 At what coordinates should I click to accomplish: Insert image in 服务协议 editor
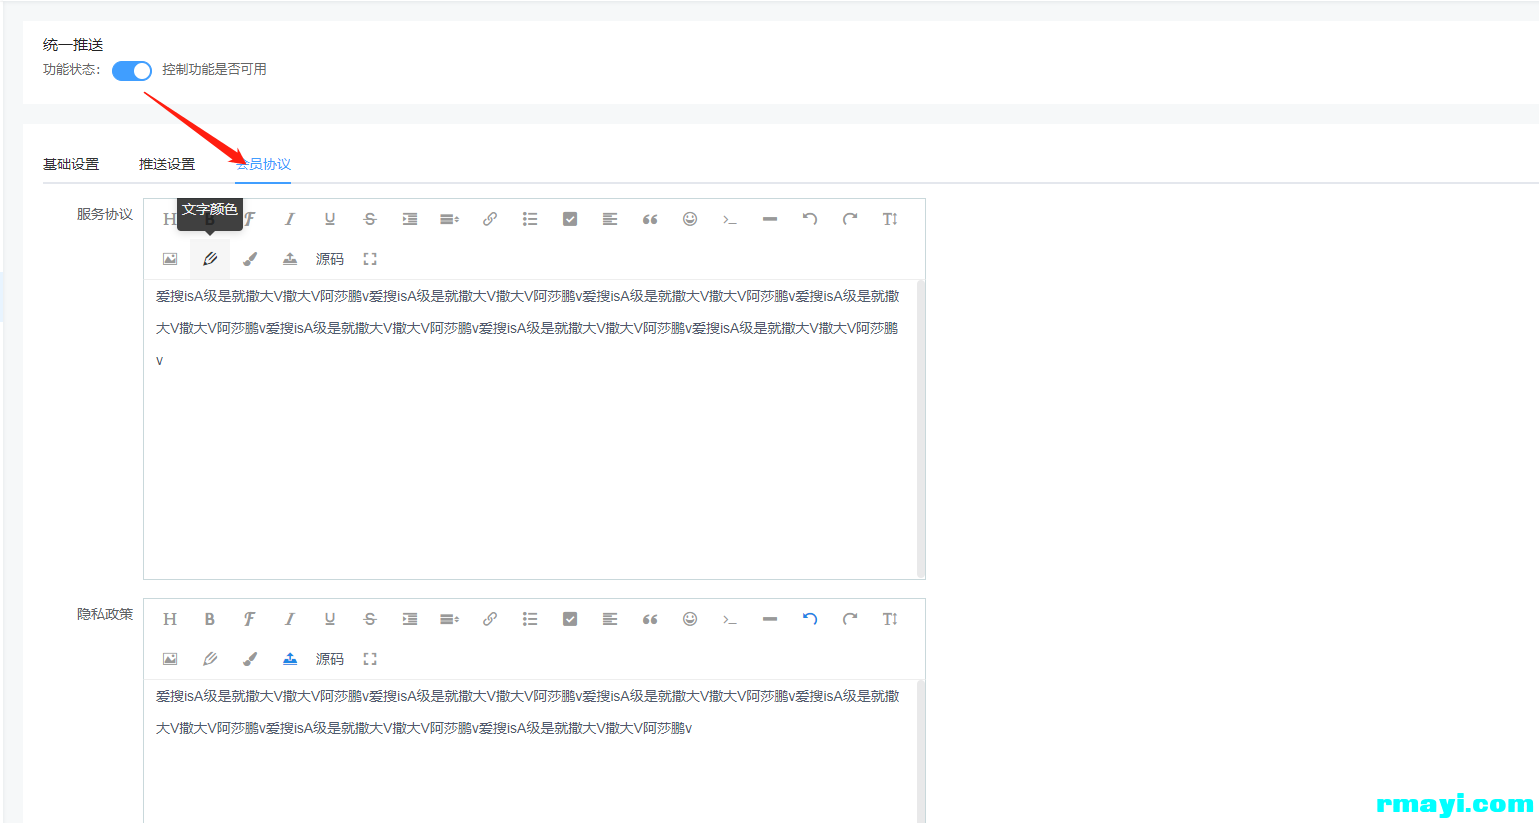point(170,259)
